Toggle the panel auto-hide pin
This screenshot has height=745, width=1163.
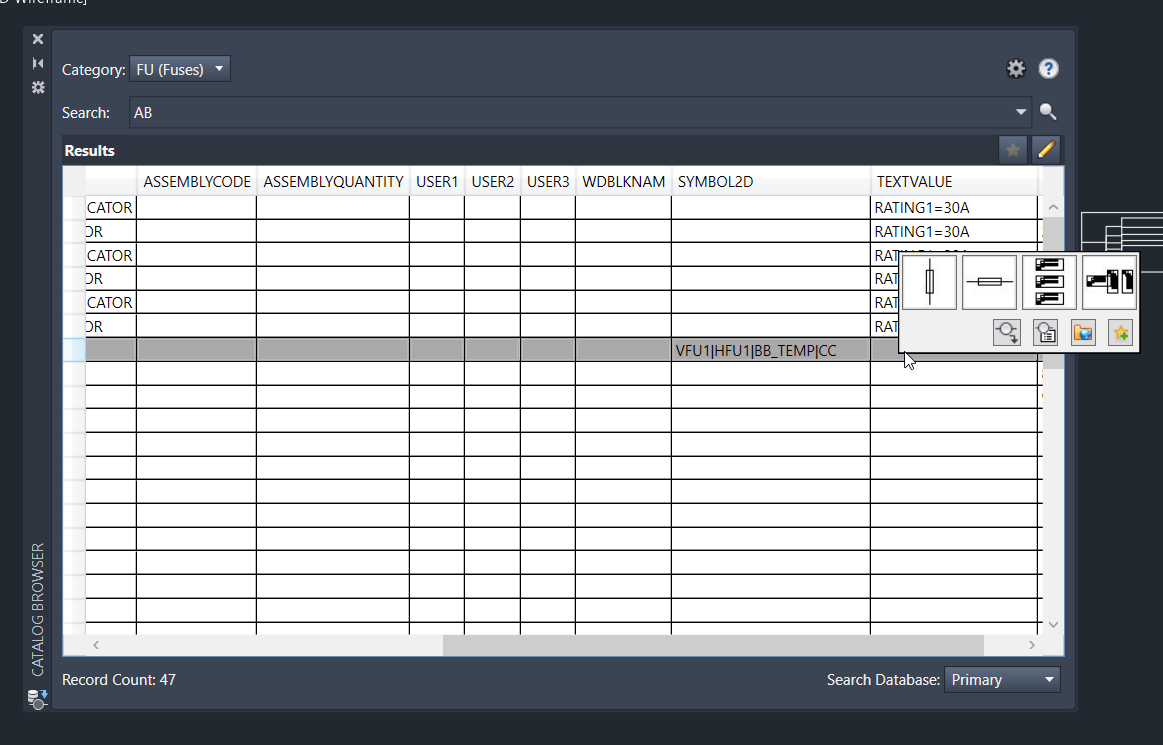tap(37, 62)
